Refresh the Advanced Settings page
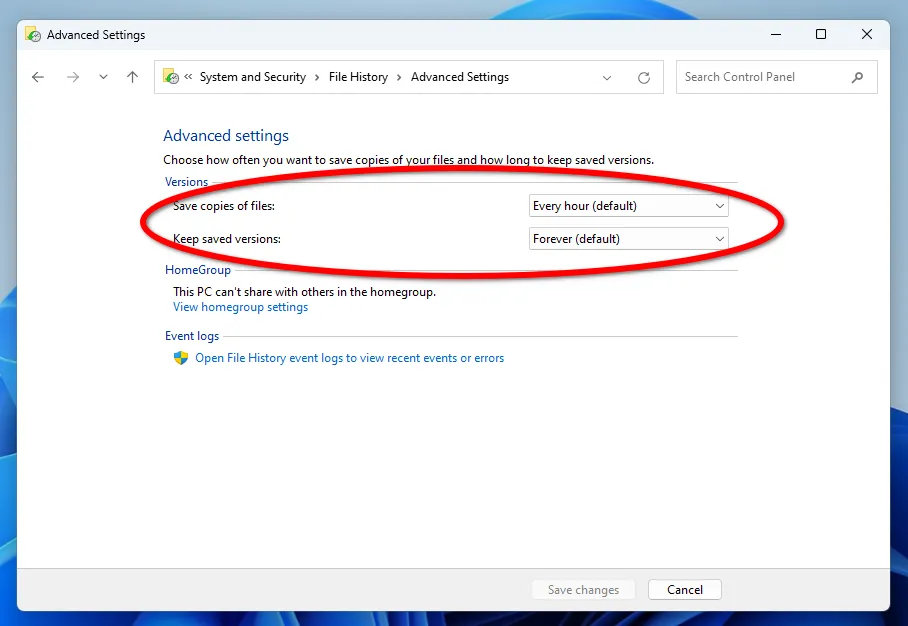908x626 pixels. point(644,77)
